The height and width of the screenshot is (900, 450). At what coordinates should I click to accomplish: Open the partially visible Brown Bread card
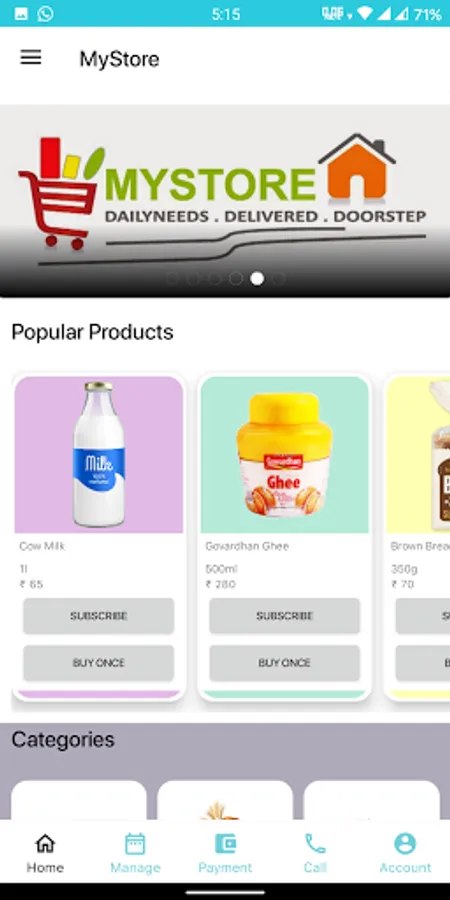418,537
